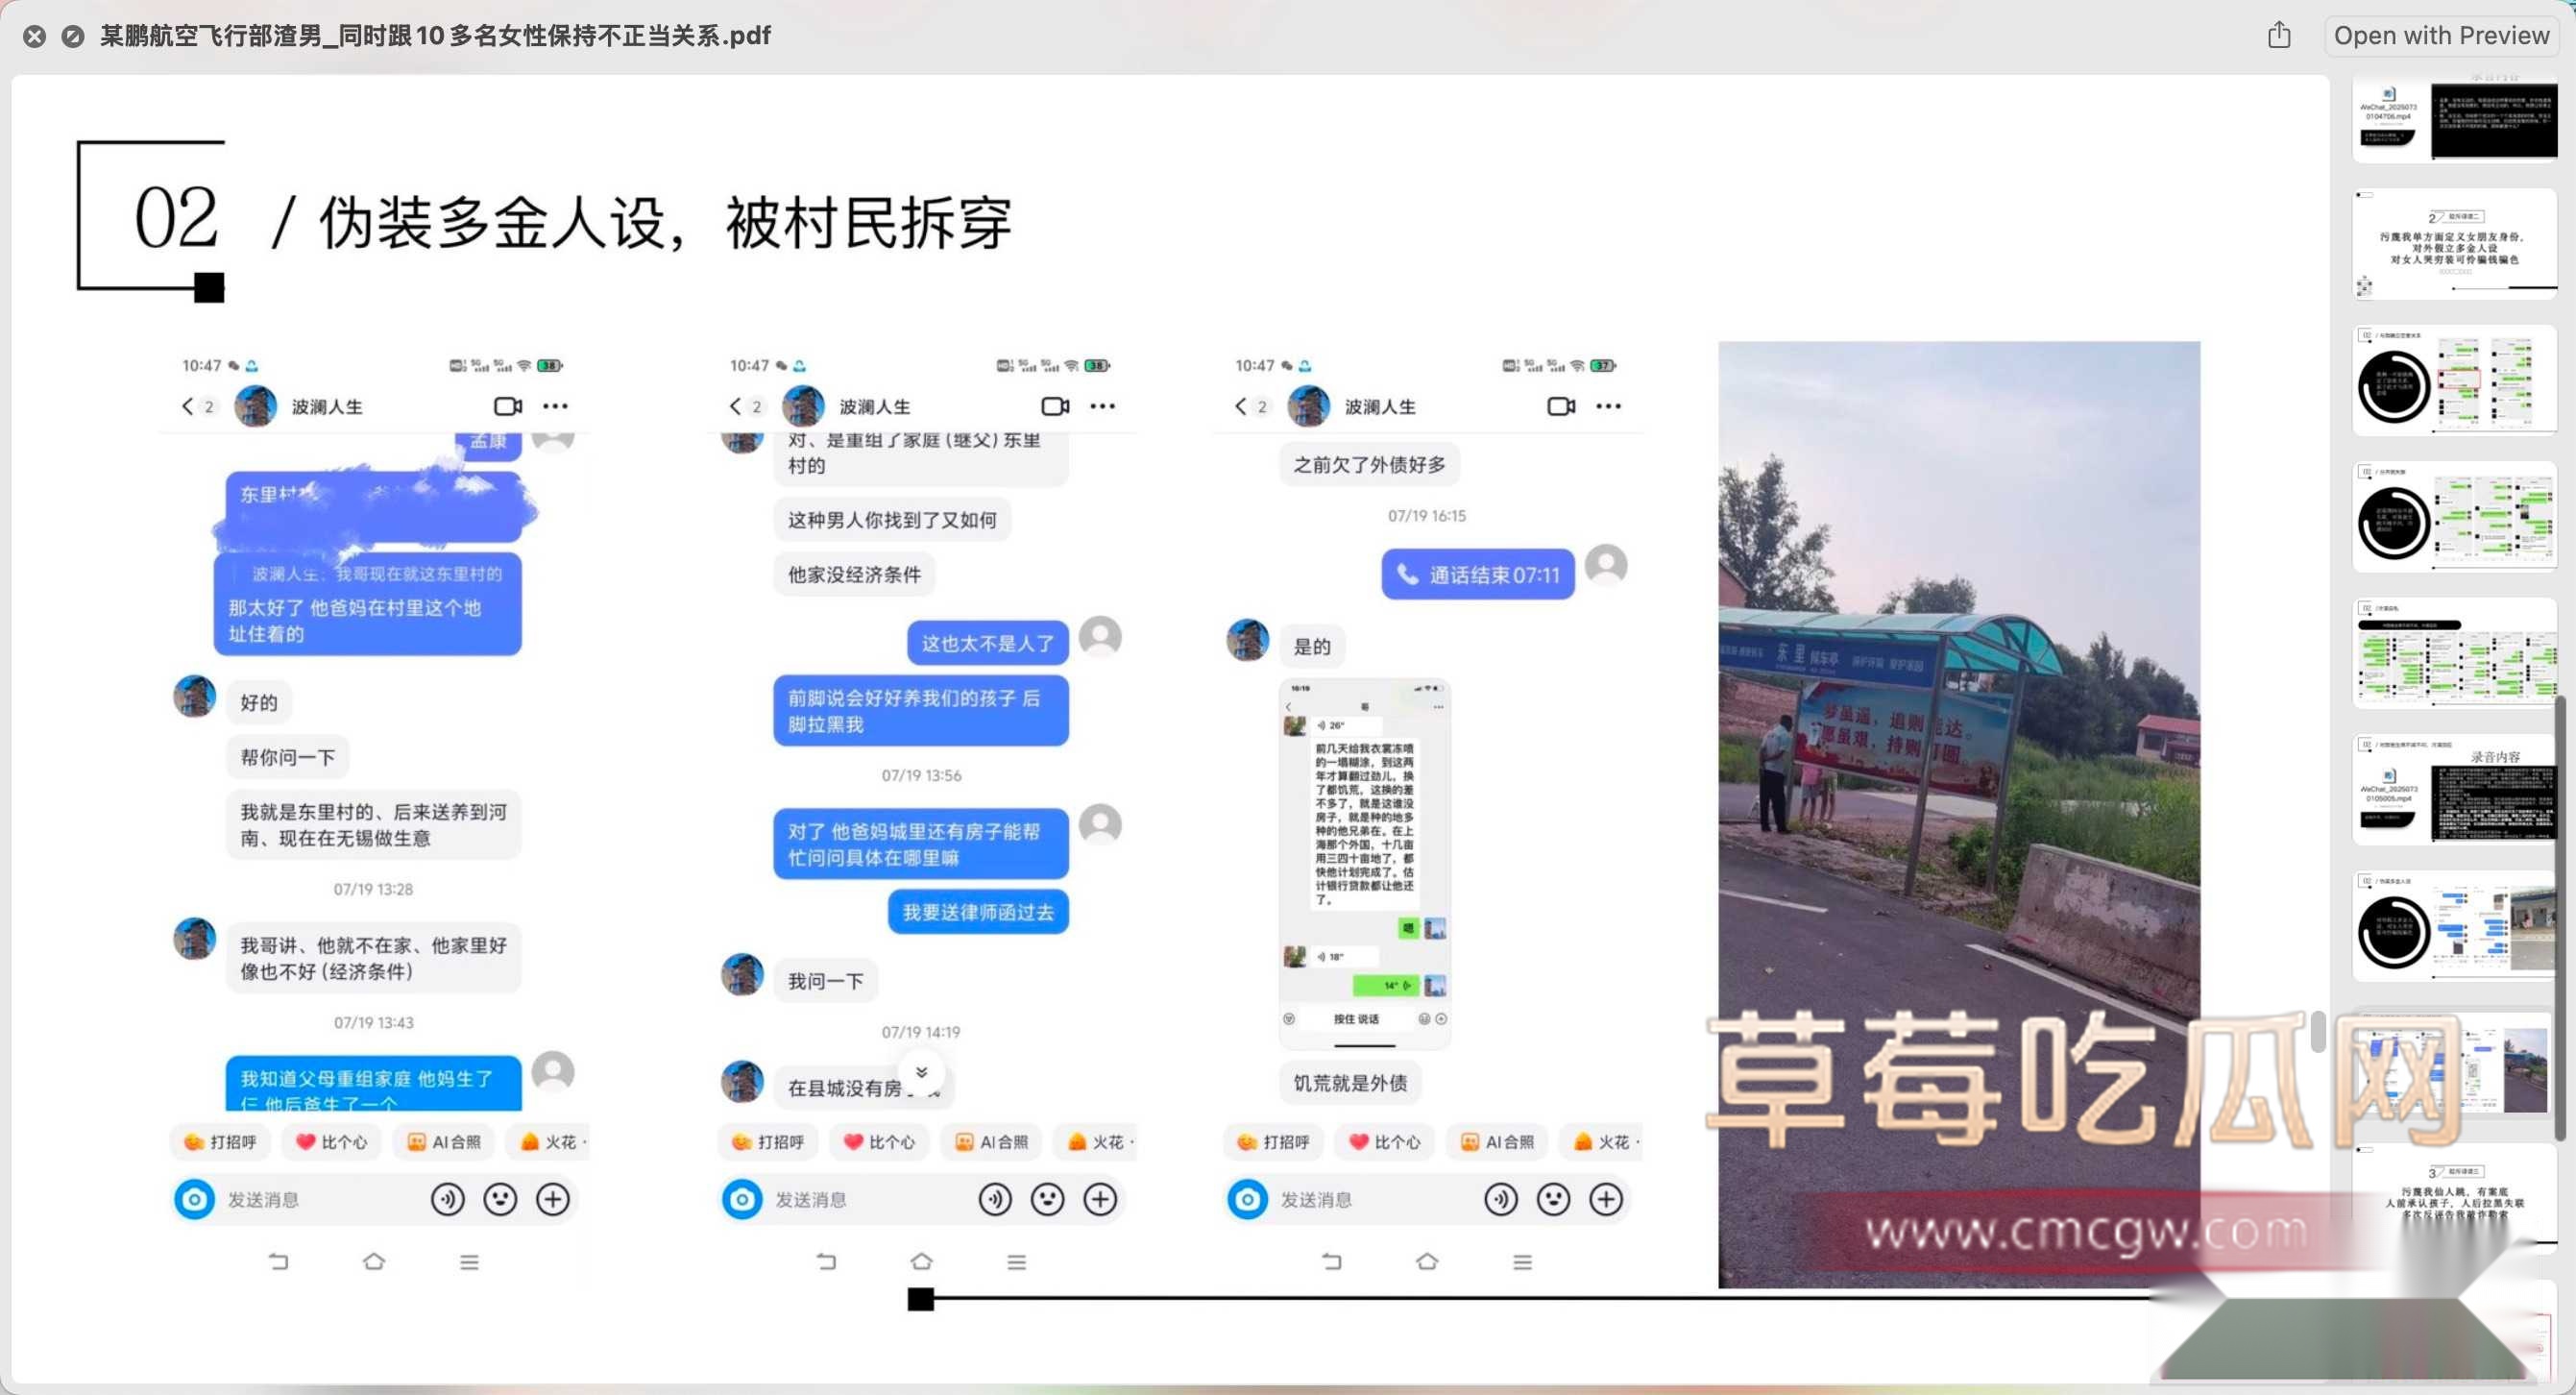Click 打招呼 quick reply in first chat
Screen dimensions: 2576x1395
click(x=221, y=1142)
